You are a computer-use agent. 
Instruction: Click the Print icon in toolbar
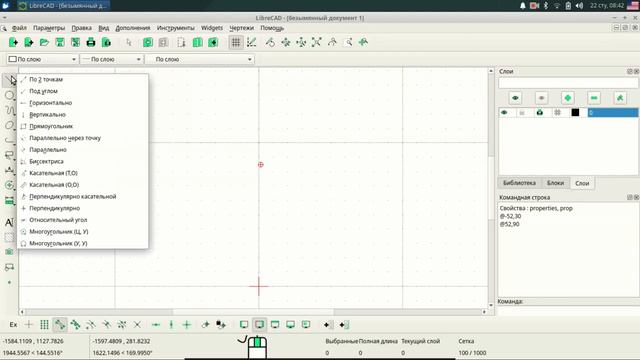(x=91, y=42)
